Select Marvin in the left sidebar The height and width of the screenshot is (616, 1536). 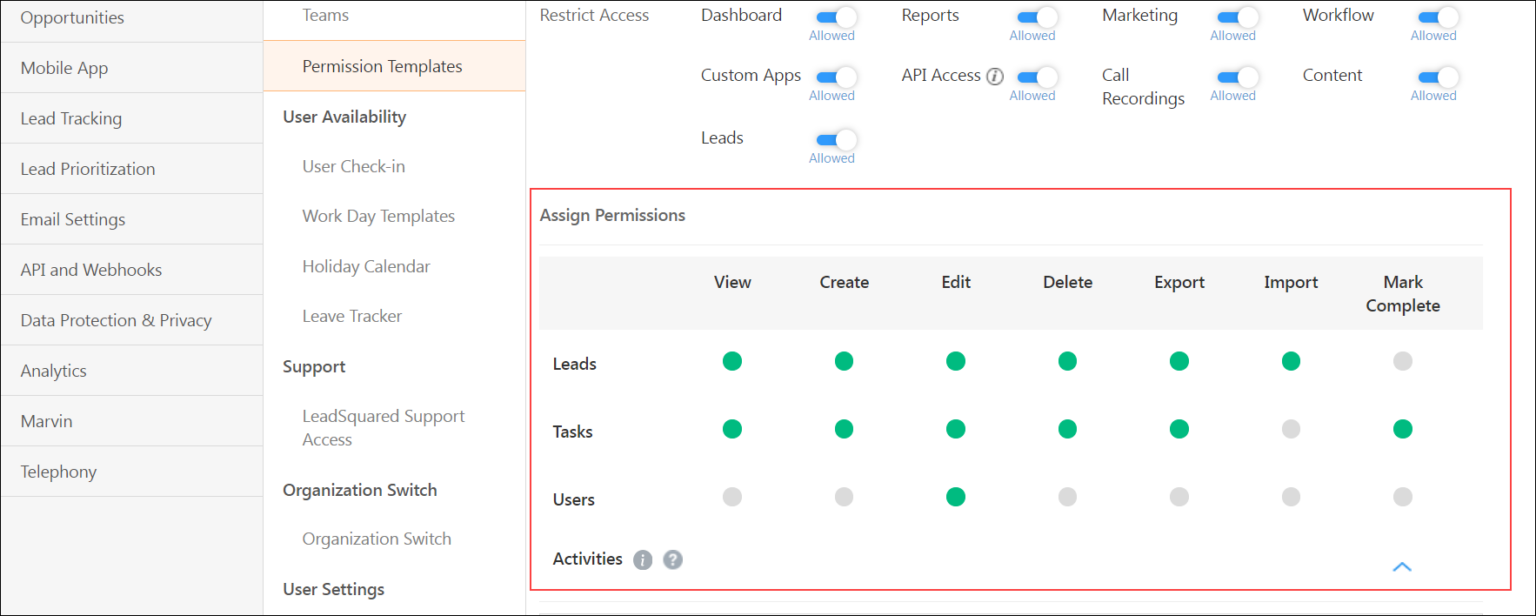44,420
